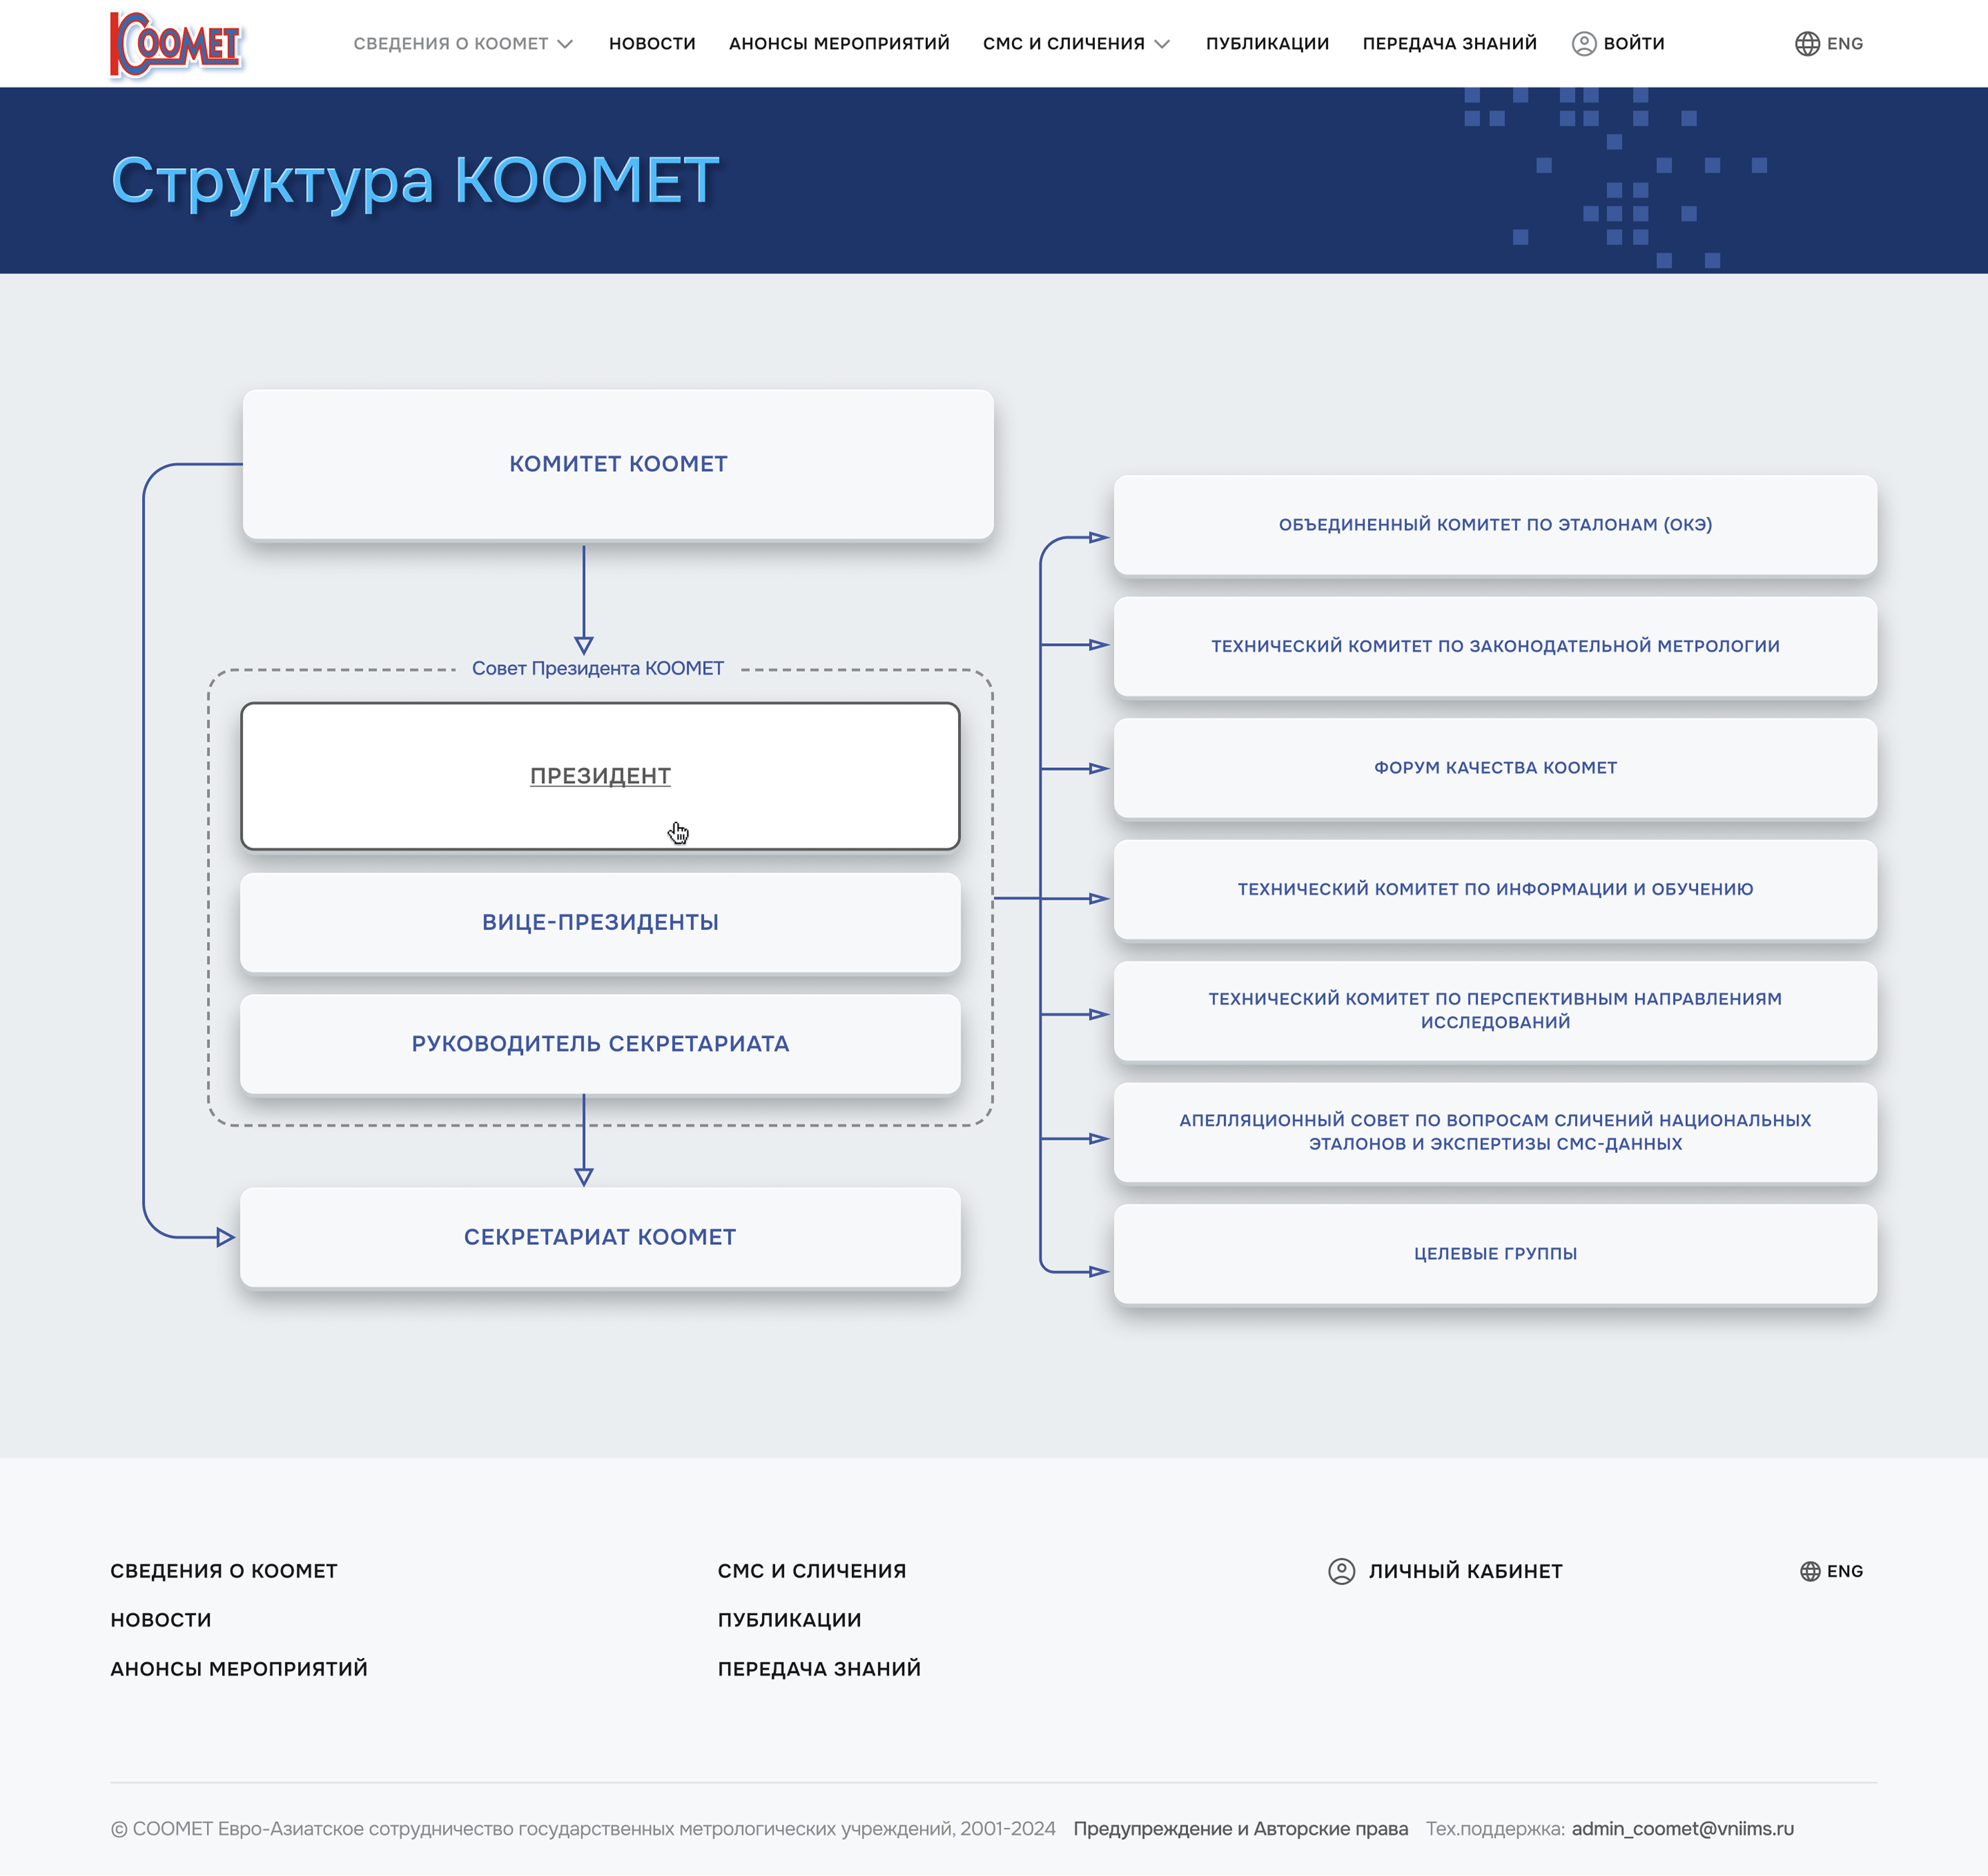
Task: Open ЛИЧНЫЙ КАБИНЕТ in footer
Action: coord(1465,1571)
